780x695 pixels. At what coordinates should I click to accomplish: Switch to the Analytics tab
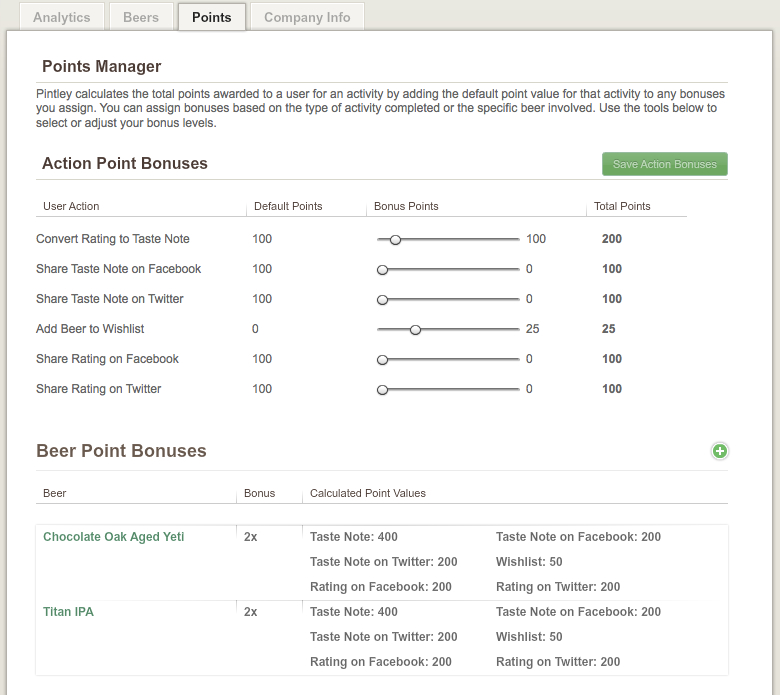[x=62, y=17]
